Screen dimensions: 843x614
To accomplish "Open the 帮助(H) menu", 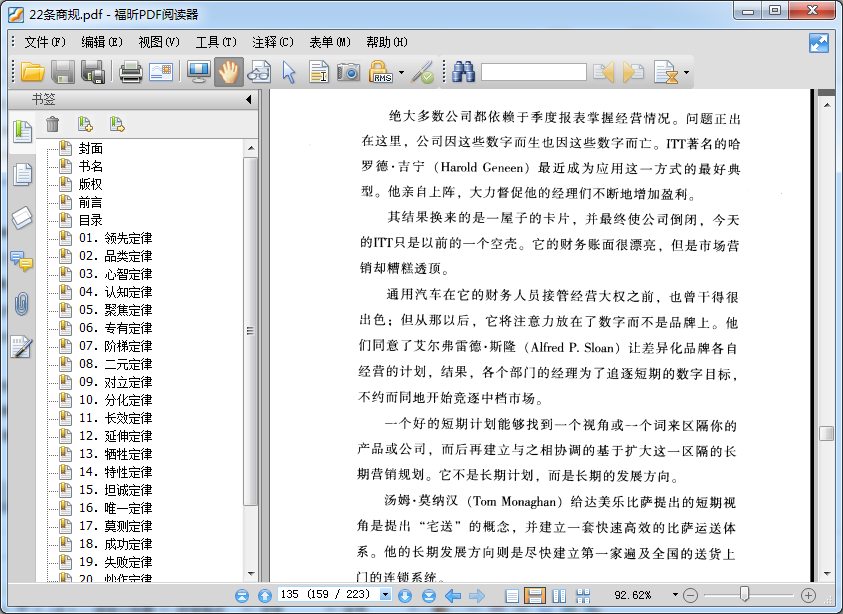I will pos(387,42).
